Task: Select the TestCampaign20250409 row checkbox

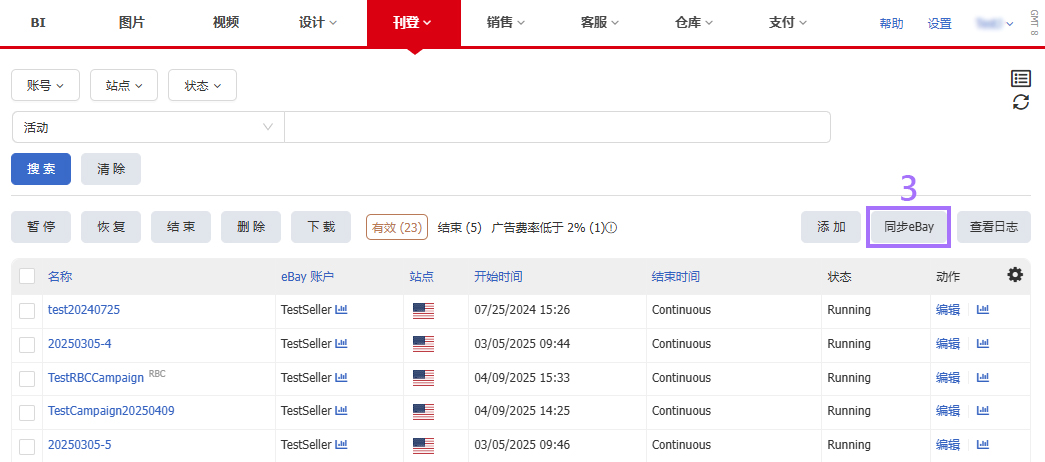Action: [x=27, y=413]
